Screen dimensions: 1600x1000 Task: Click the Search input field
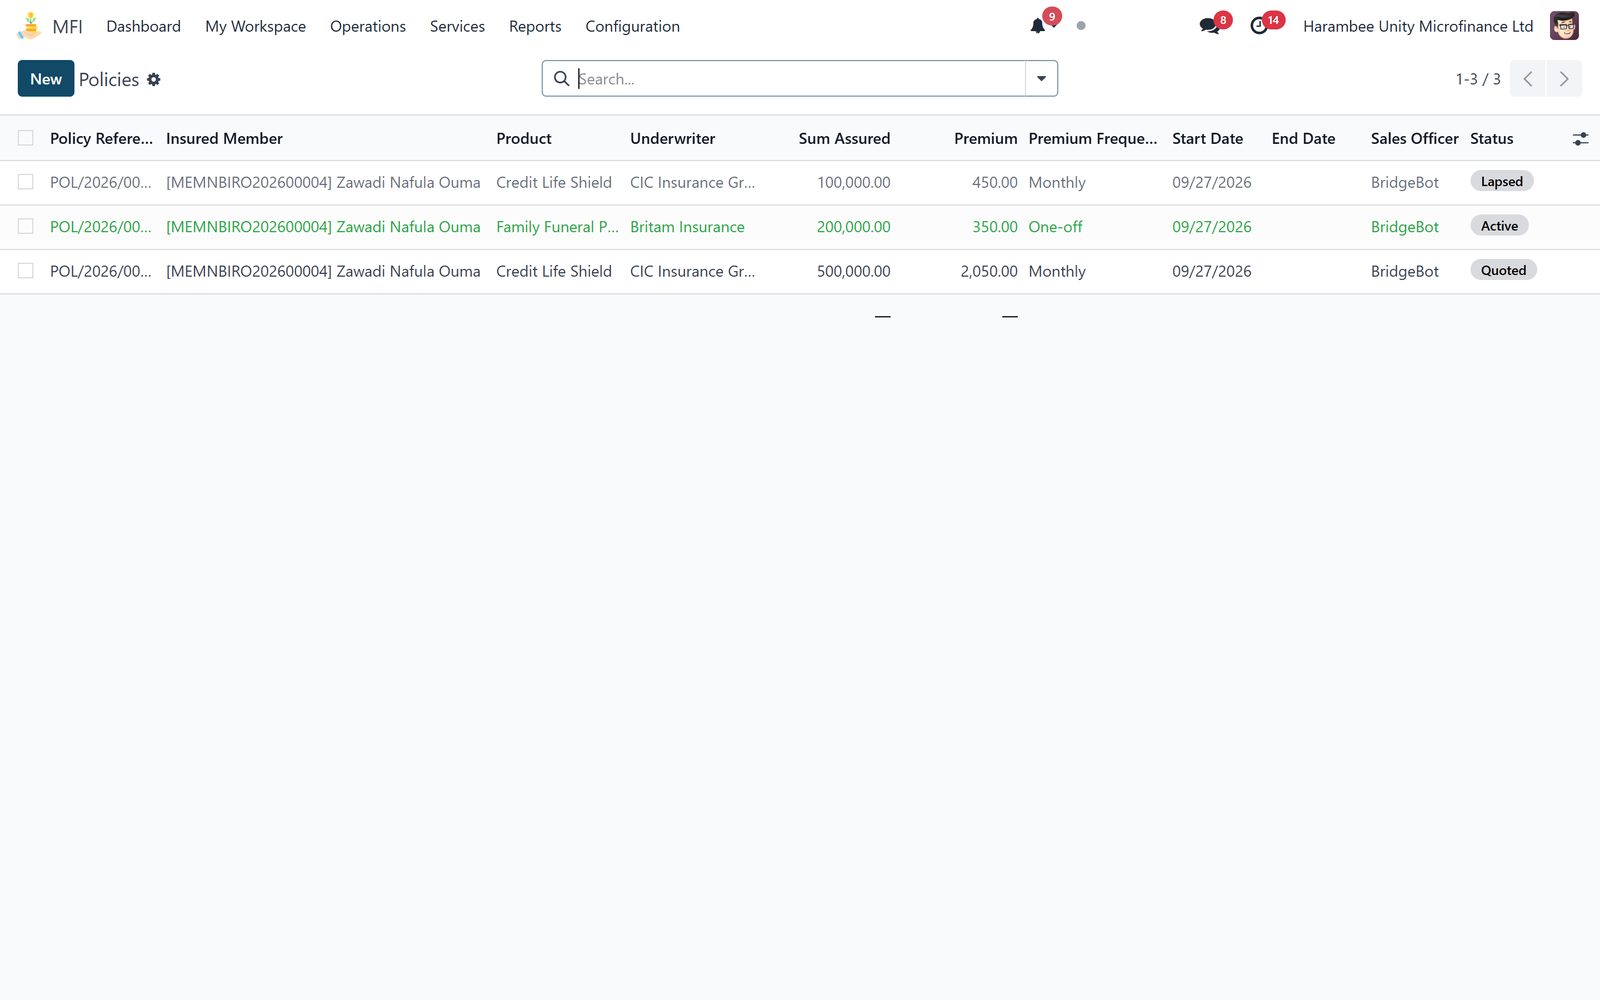(x=800, y=79)
